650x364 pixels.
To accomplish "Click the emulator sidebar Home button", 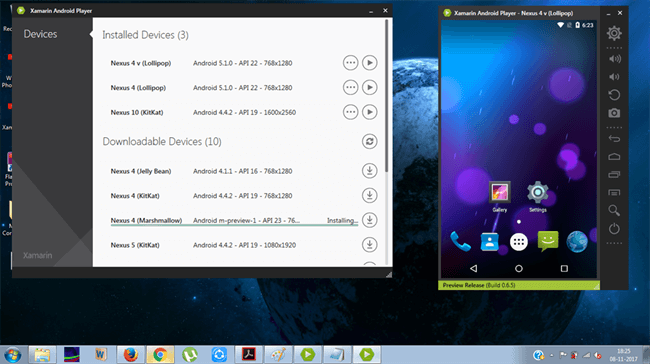I will [614, 157].
